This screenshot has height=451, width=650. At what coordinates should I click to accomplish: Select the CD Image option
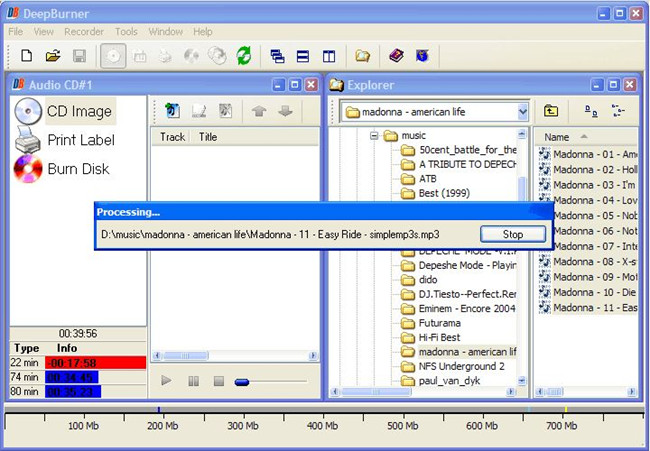click(64, 112)
